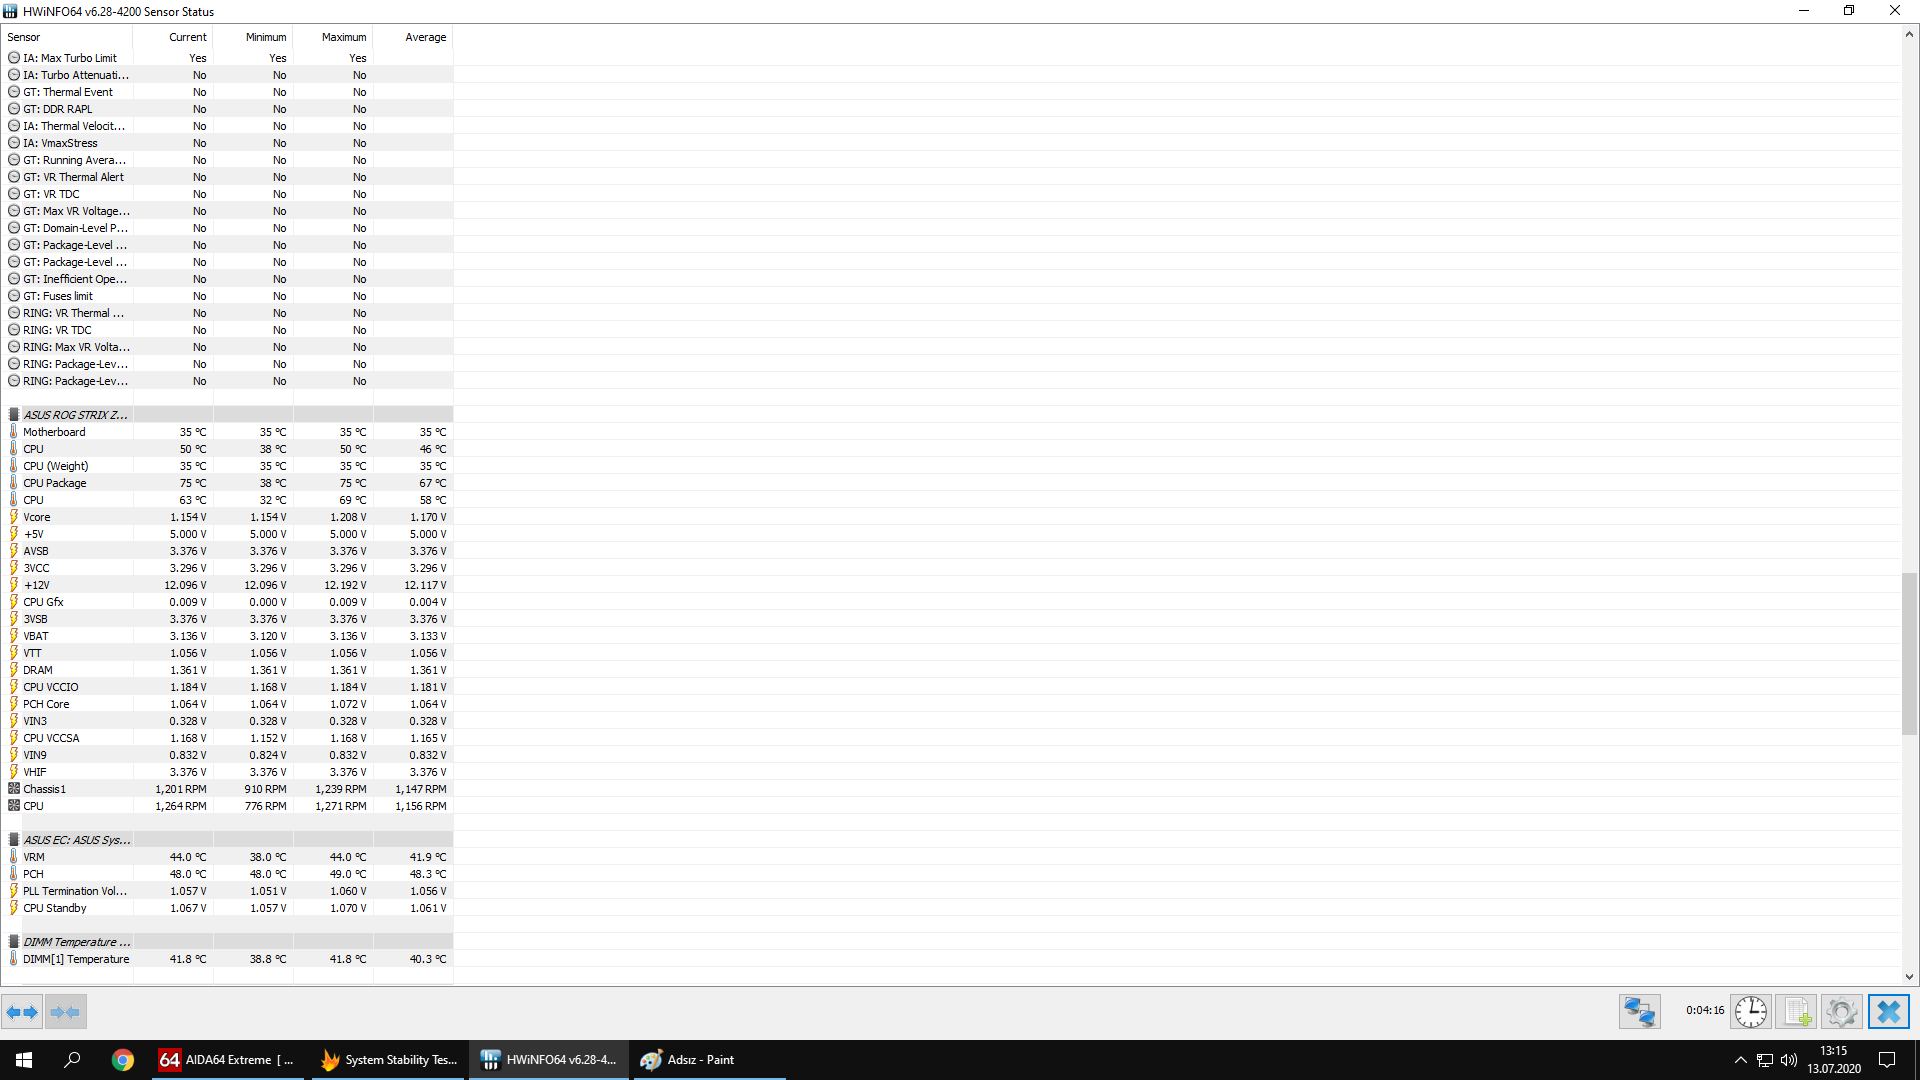The image size is (1920, 1080).
Task: Select the CPU (Weight) sensor row
Action: (x=228, y=466)
